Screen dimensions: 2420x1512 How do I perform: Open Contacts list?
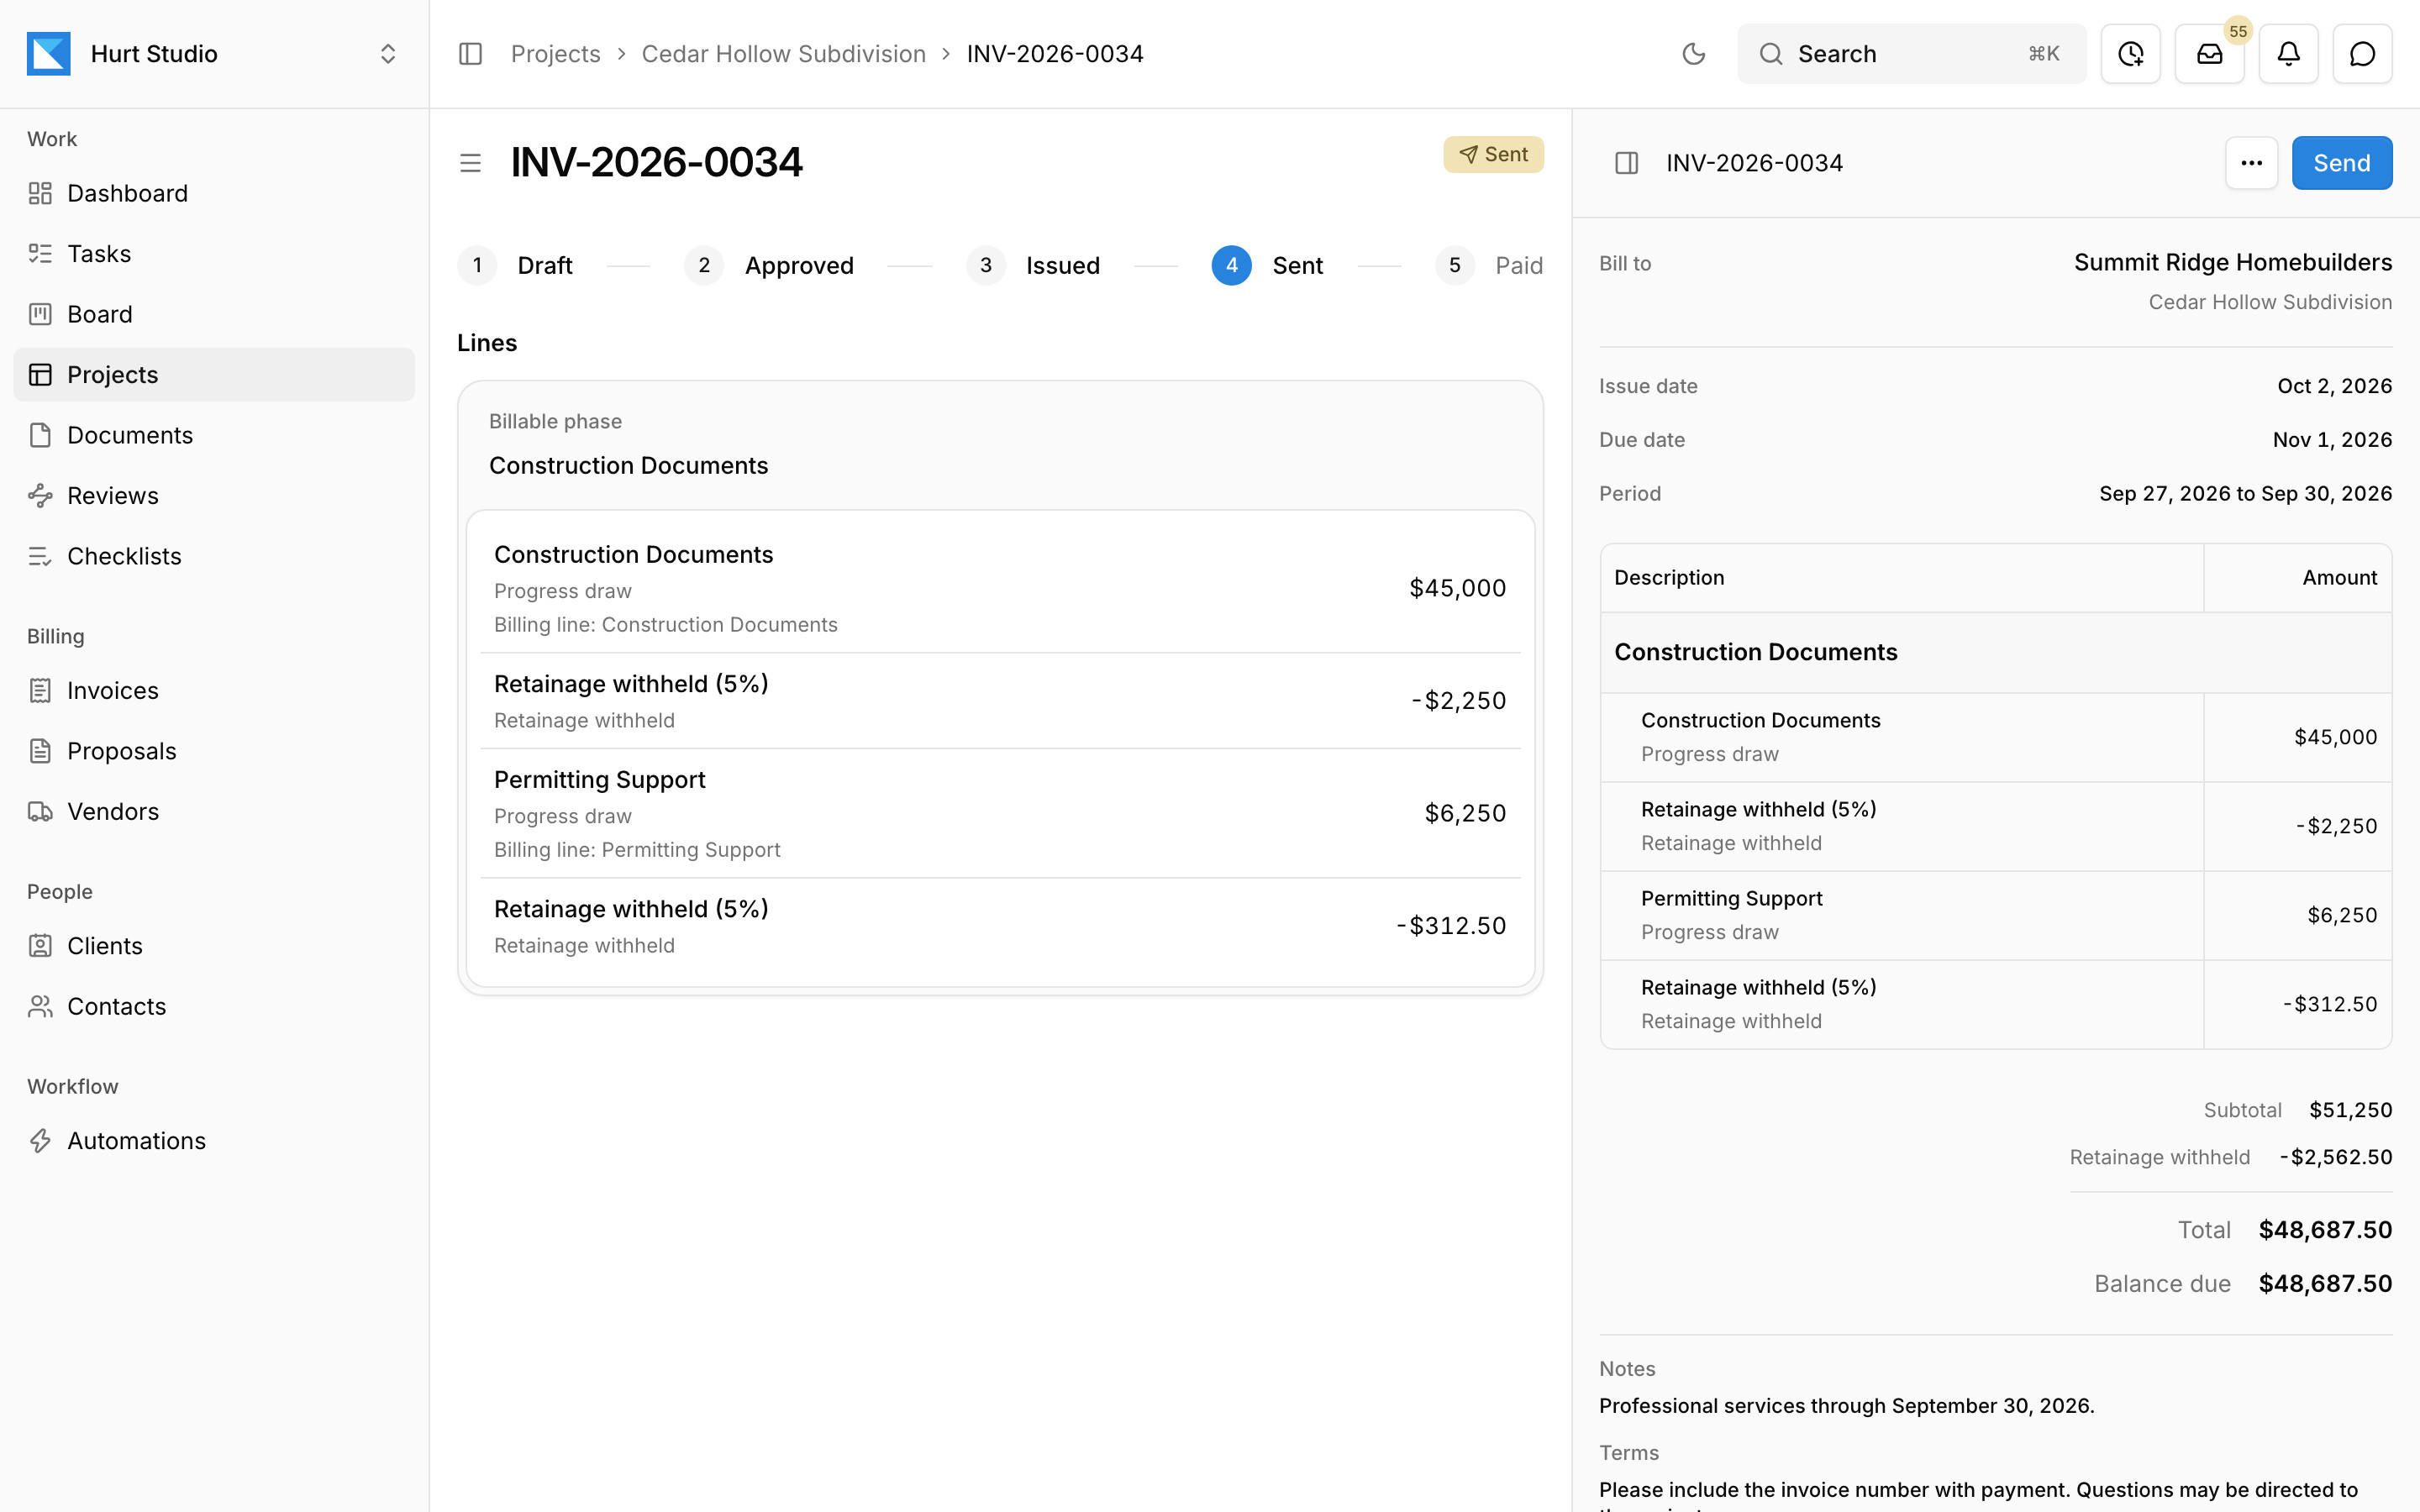[x=213, y=1006]
